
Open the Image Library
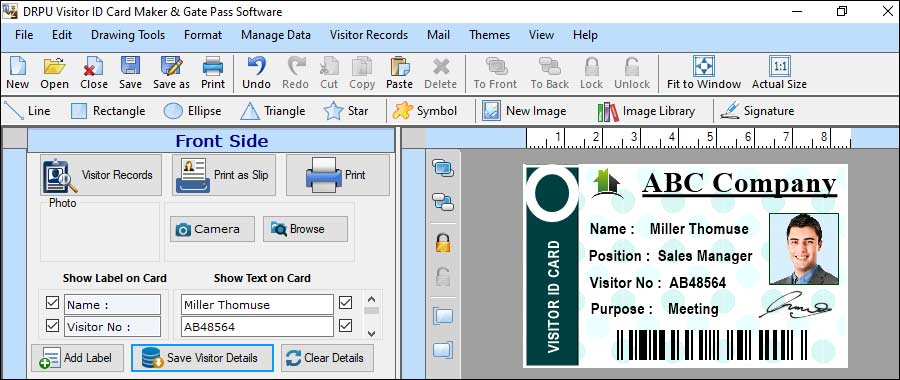[646, 111]
